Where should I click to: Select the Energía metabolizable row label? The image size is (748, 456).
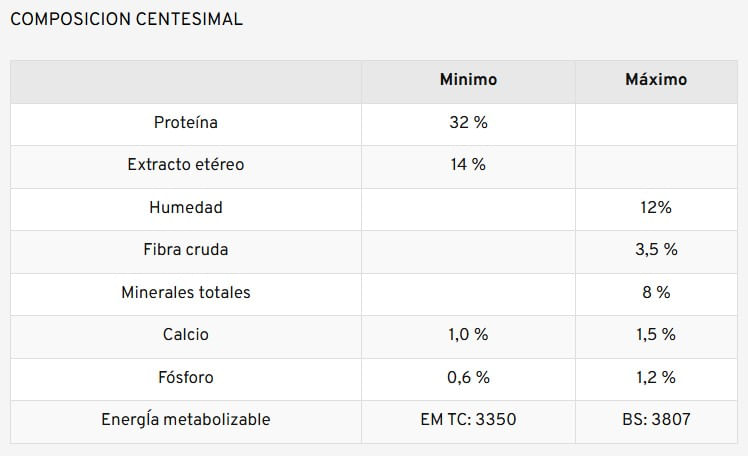[186, 420]
